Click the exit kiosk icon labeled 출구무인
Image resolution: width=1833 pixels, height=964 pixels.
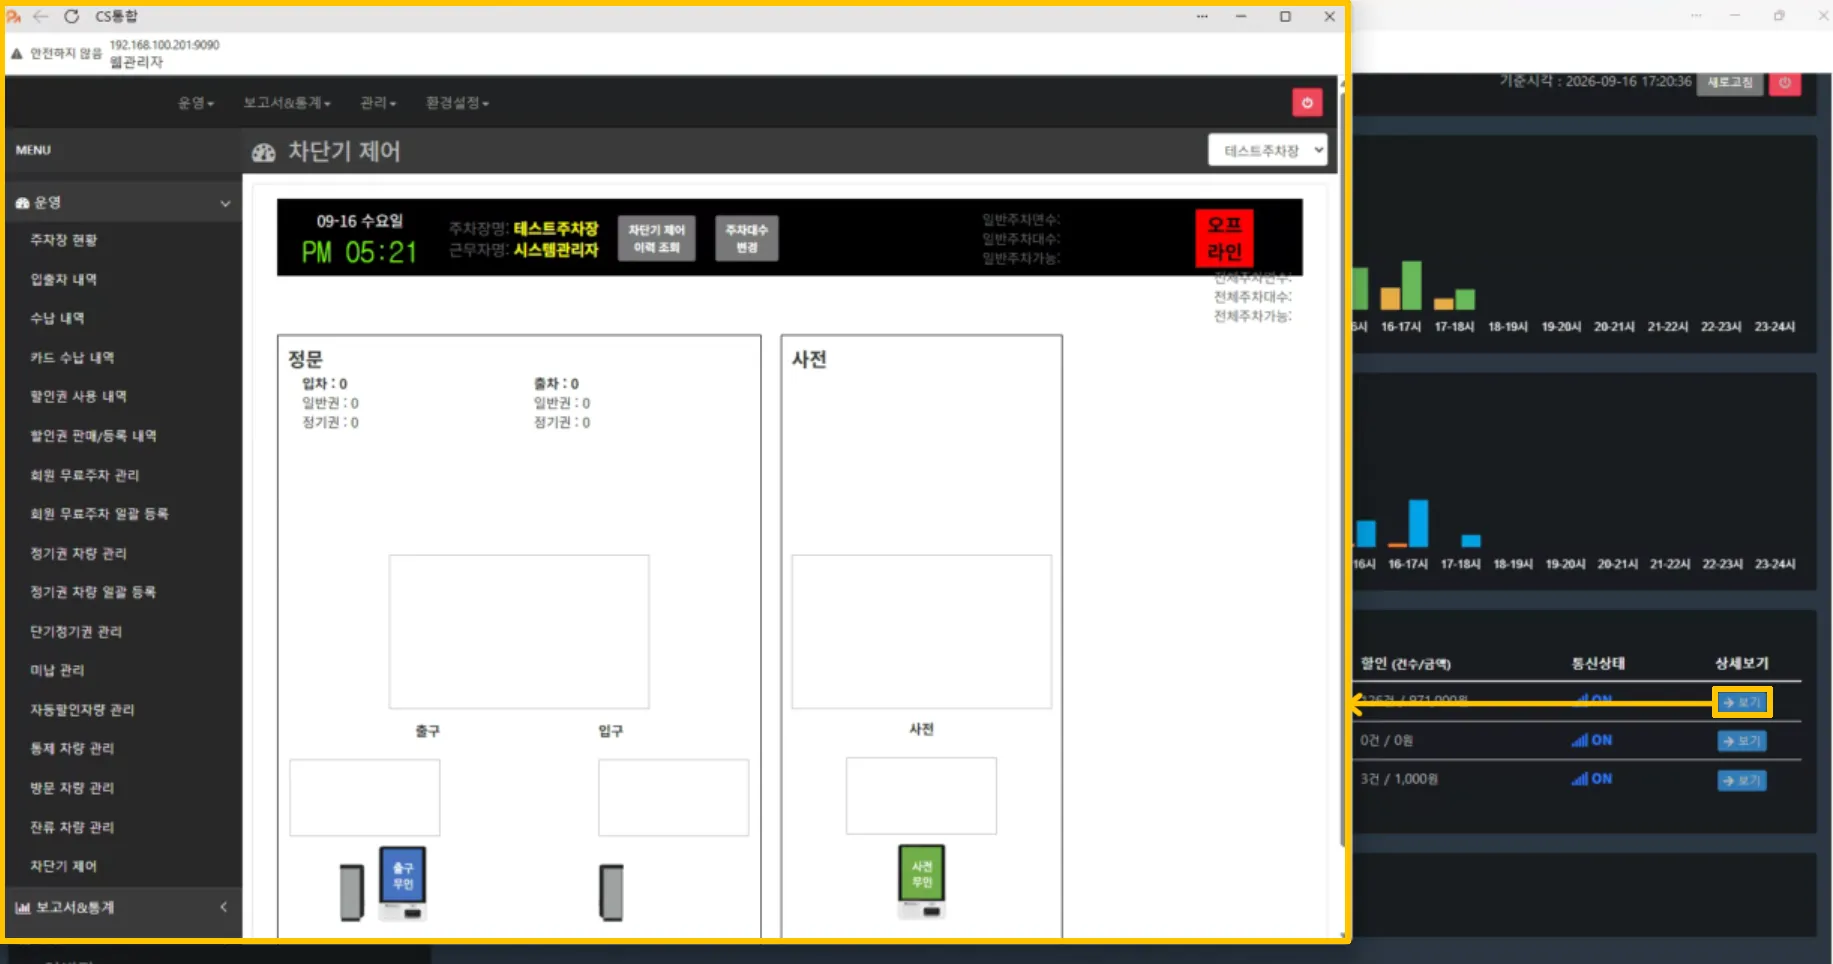point(403,883)
